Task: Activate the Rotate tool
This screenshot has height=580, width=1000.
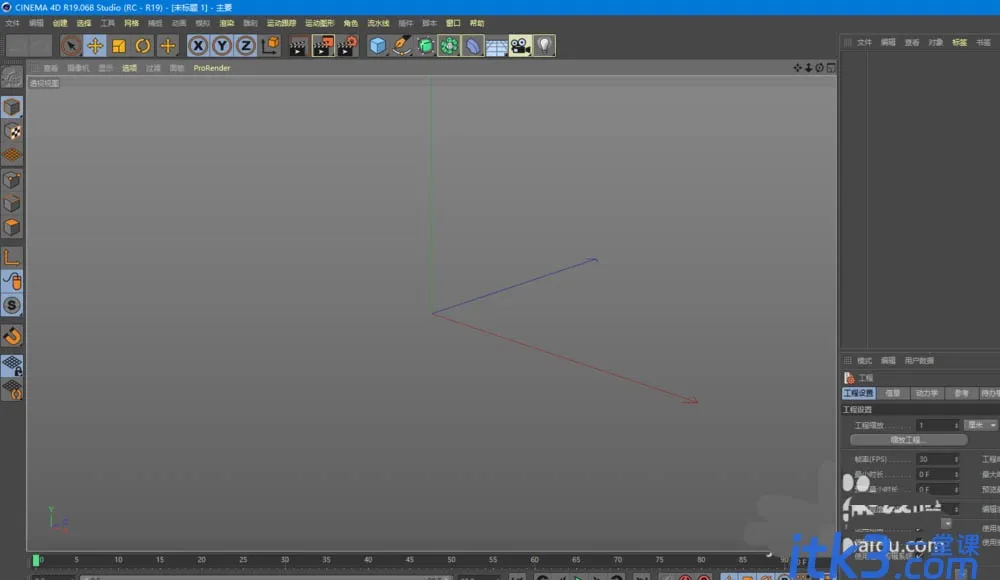Action: click(143, 46)
